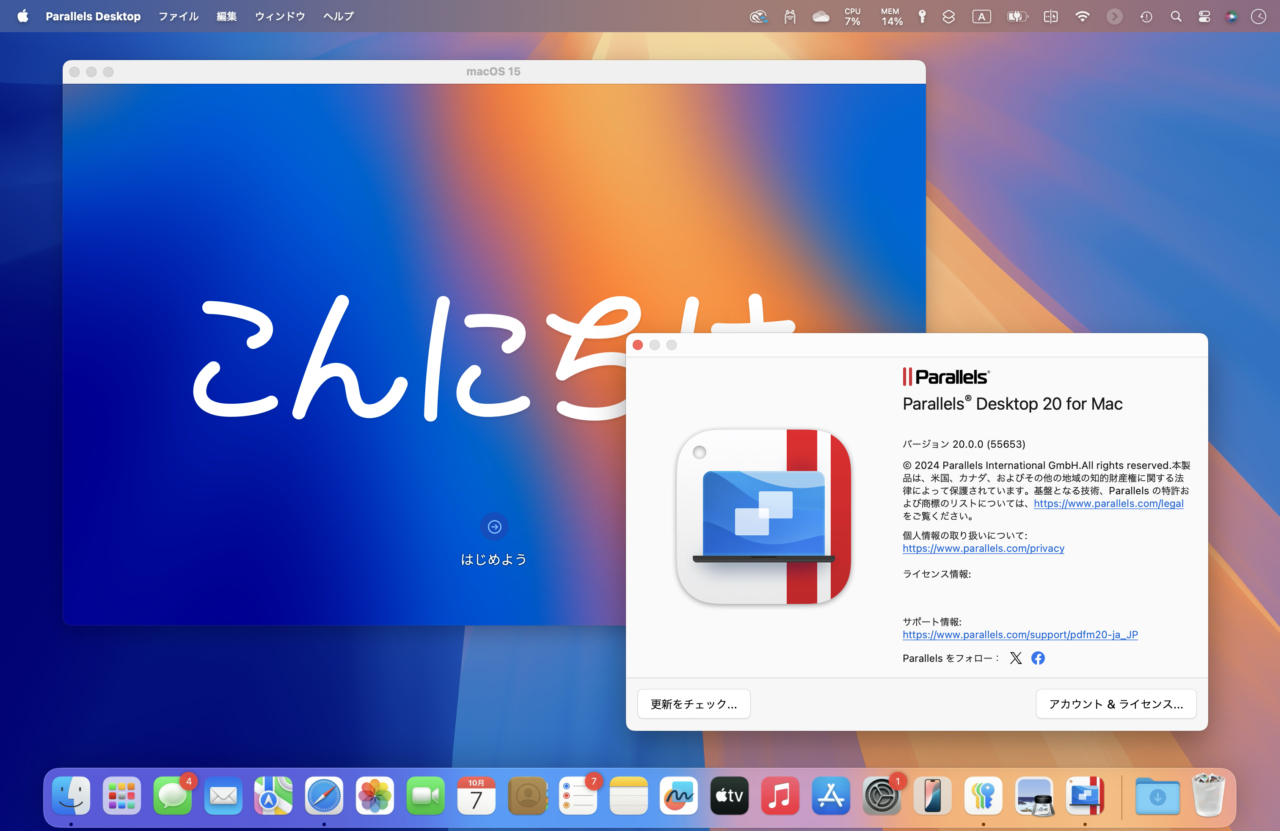
Task: Click the 更新をチェック... button
Action: pos(694,704)
